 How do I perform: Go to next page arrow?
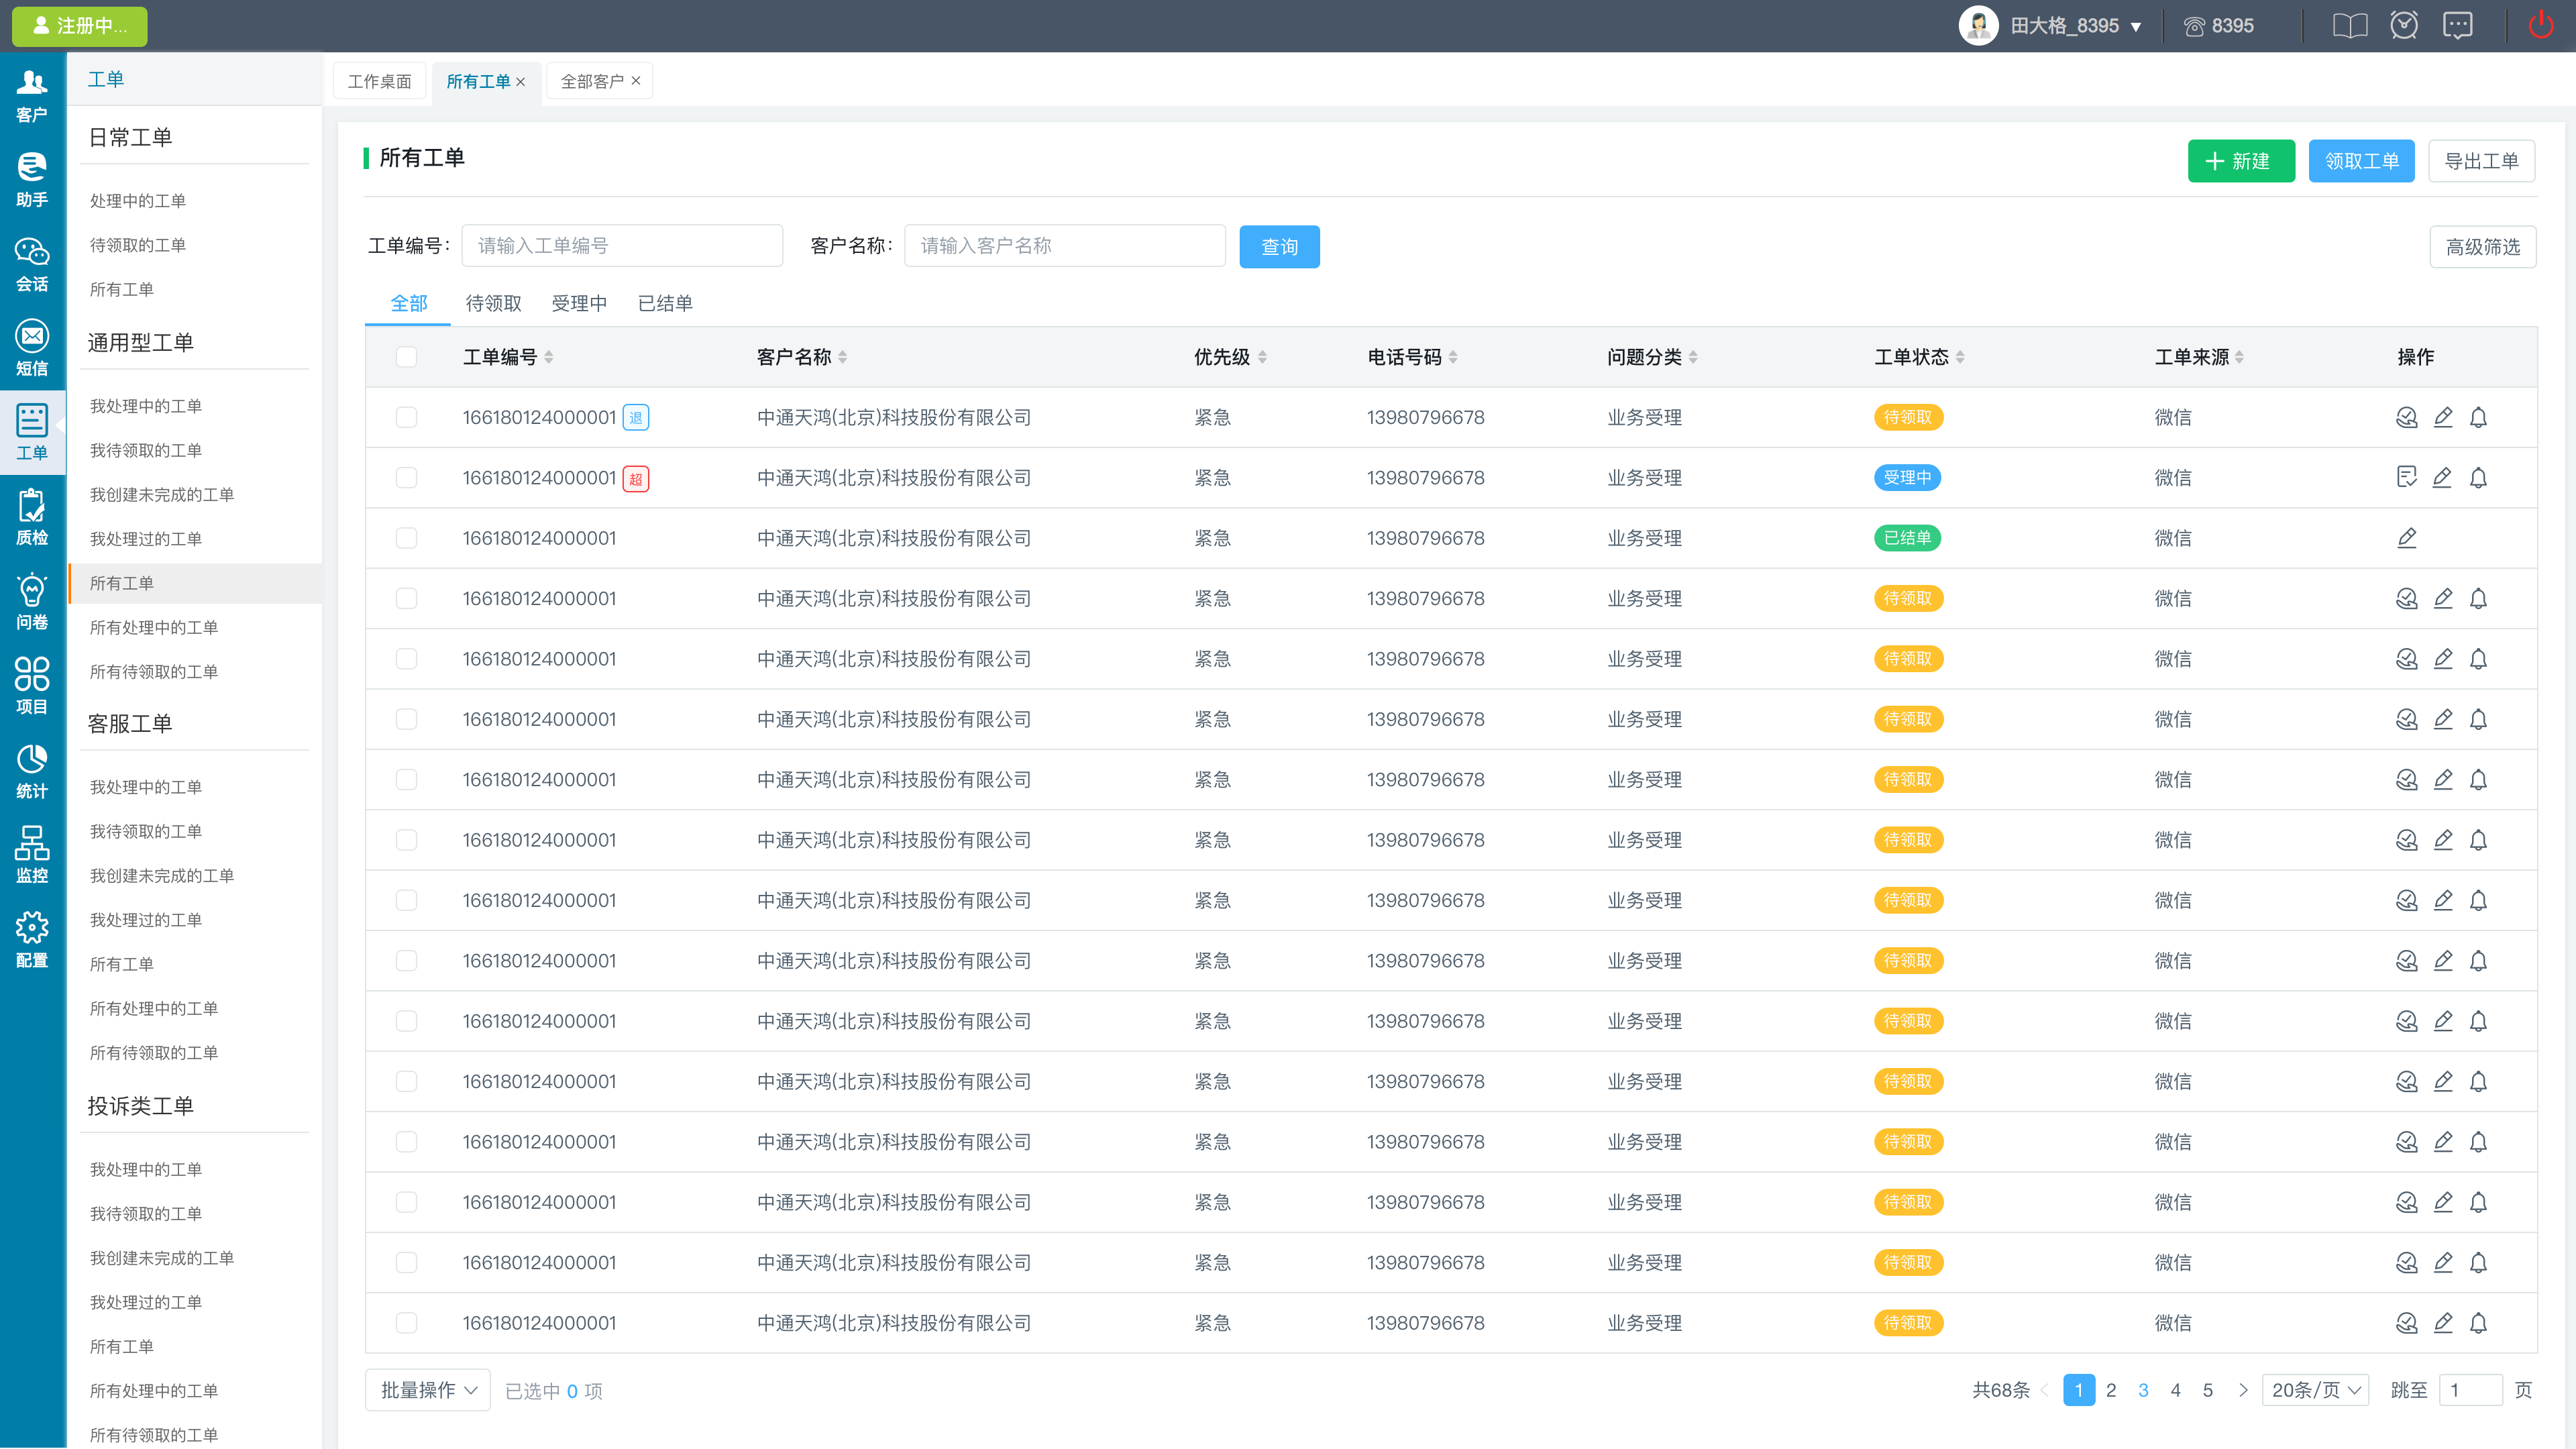tap(2242, 1390)
